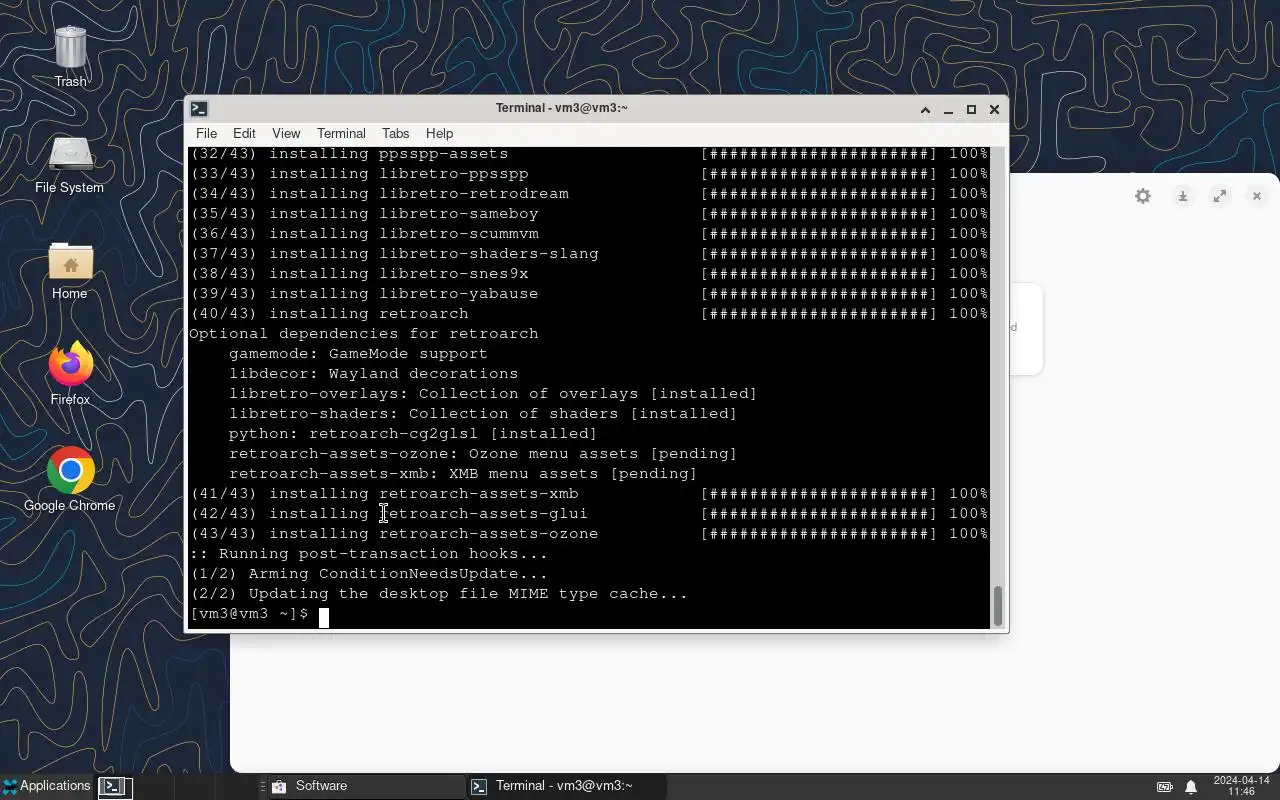
Task: Close the terminal window
Action: tap(994, 109)
